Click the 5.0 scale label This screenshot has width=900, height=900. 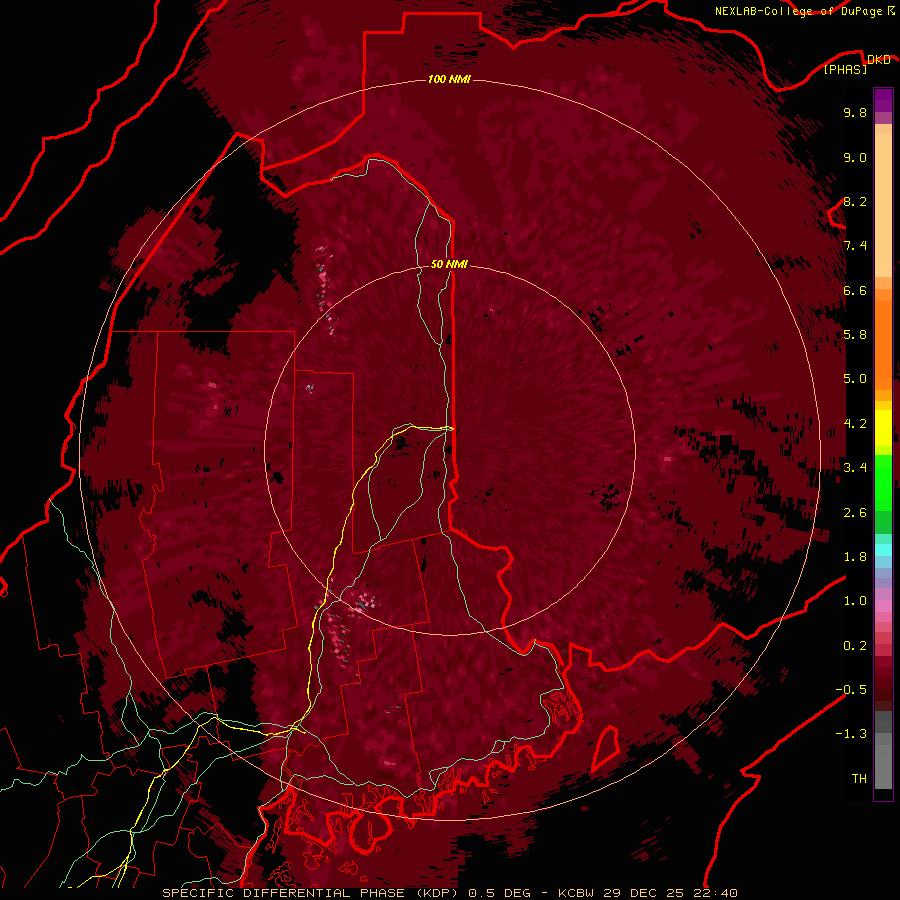[855, 379]
